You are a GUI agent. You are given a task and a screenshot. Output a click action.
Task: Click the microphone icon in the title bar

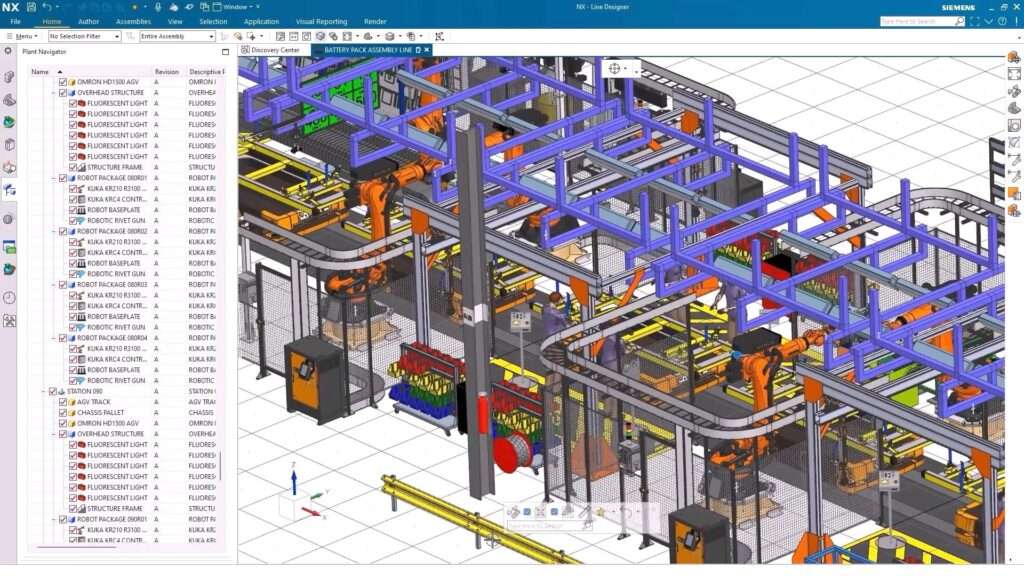point(158,7)
